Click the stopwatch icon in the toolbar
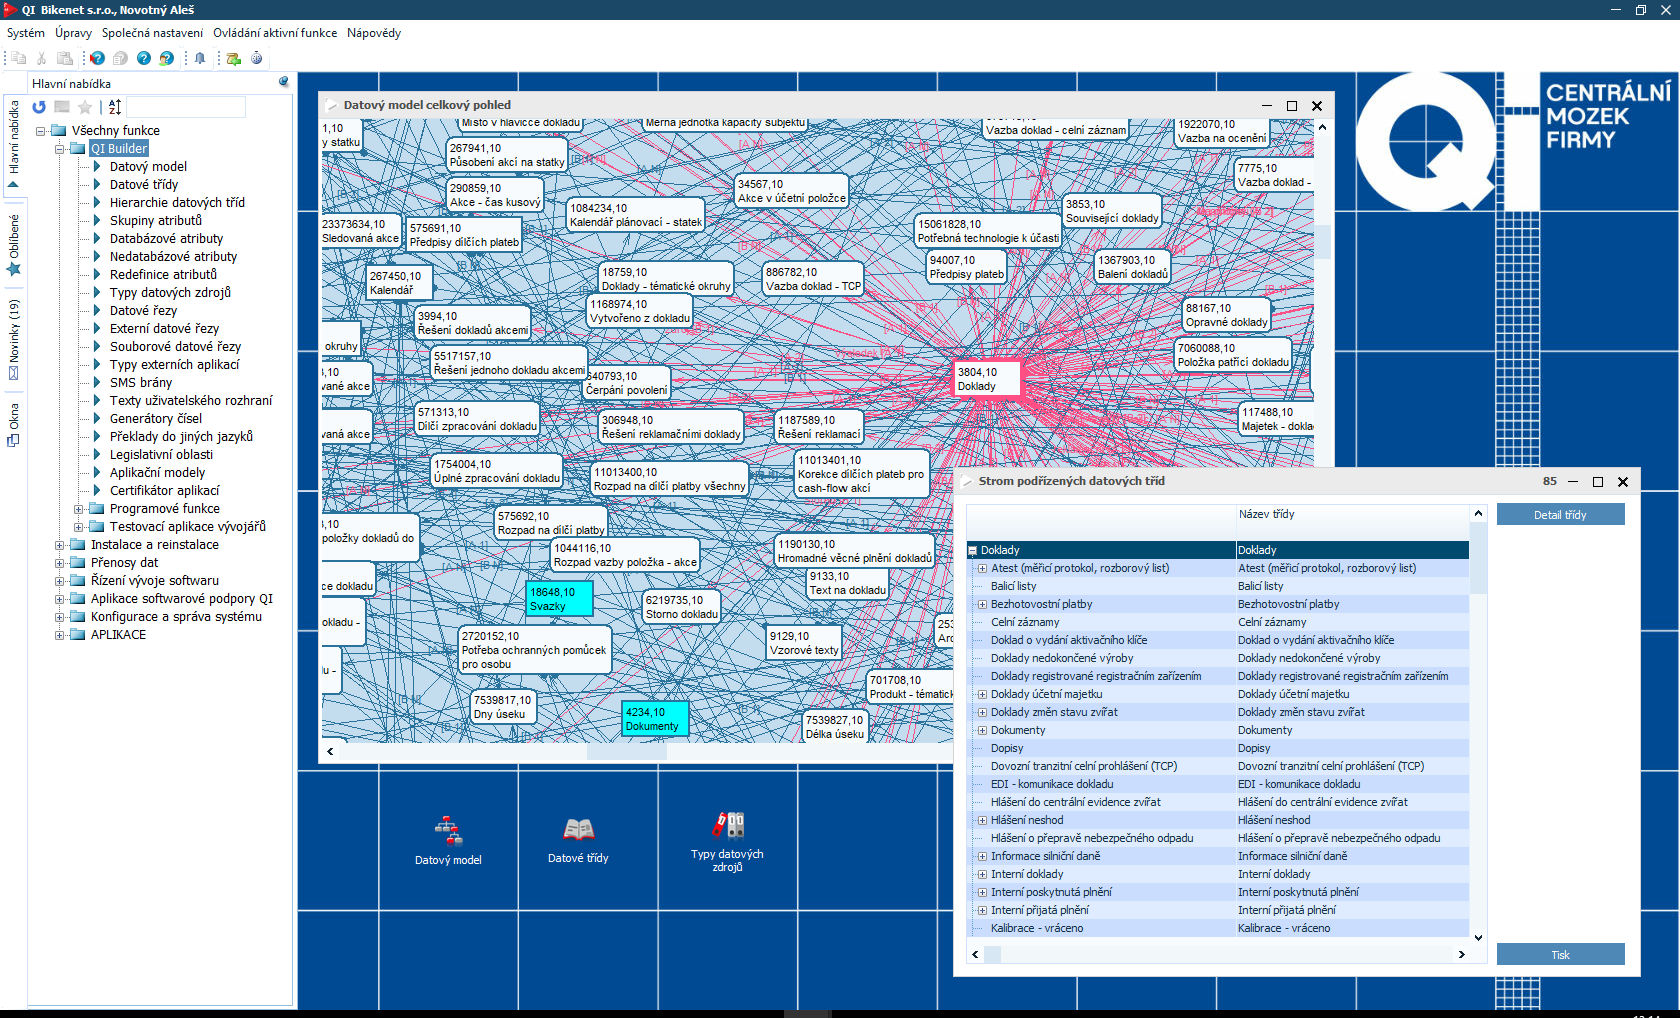The height and width of the screenshot is (1018, 1680). 257,58
